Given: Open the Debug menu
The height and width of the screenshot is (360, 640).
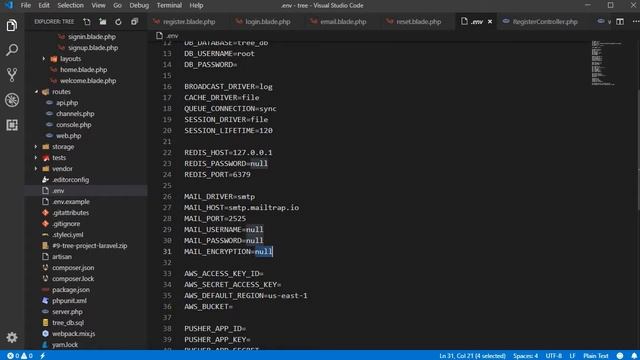Looking at the screenshot, I should (139, 5).
